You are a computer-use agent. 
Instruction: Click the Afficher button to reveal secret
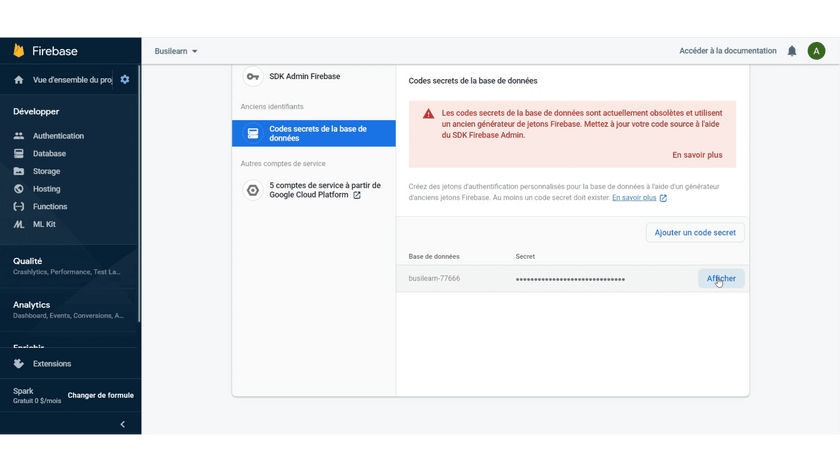tap(721, 279)
